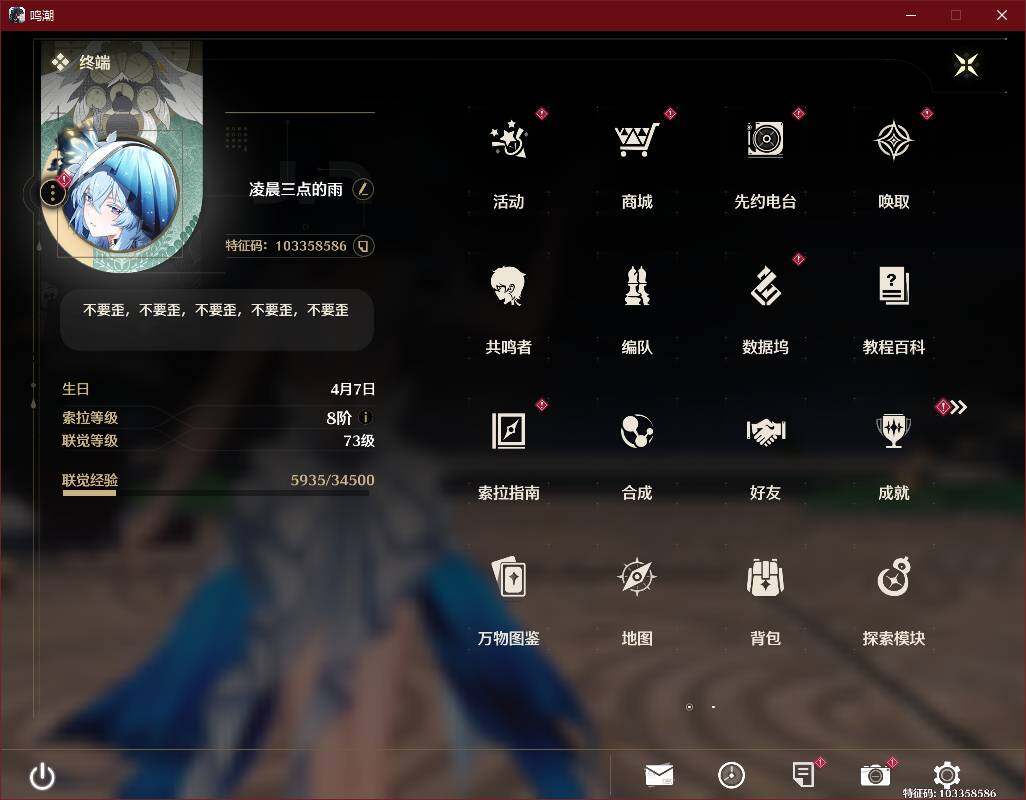
Task: Show 索拉等级 info with the i icon
Action: point(366,417)
